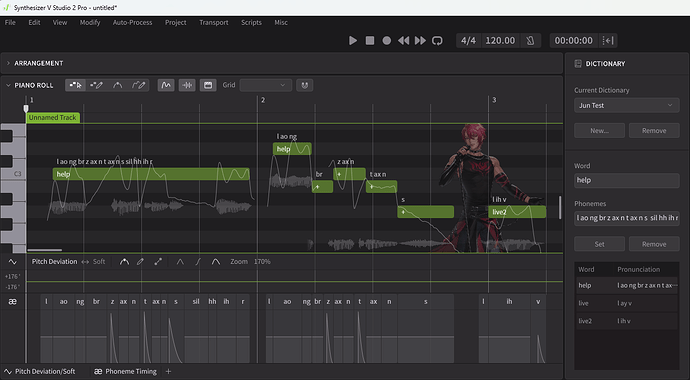Screen dimensions: 690x380
Task: Click the Record button in transport
Action: point(386,40)
